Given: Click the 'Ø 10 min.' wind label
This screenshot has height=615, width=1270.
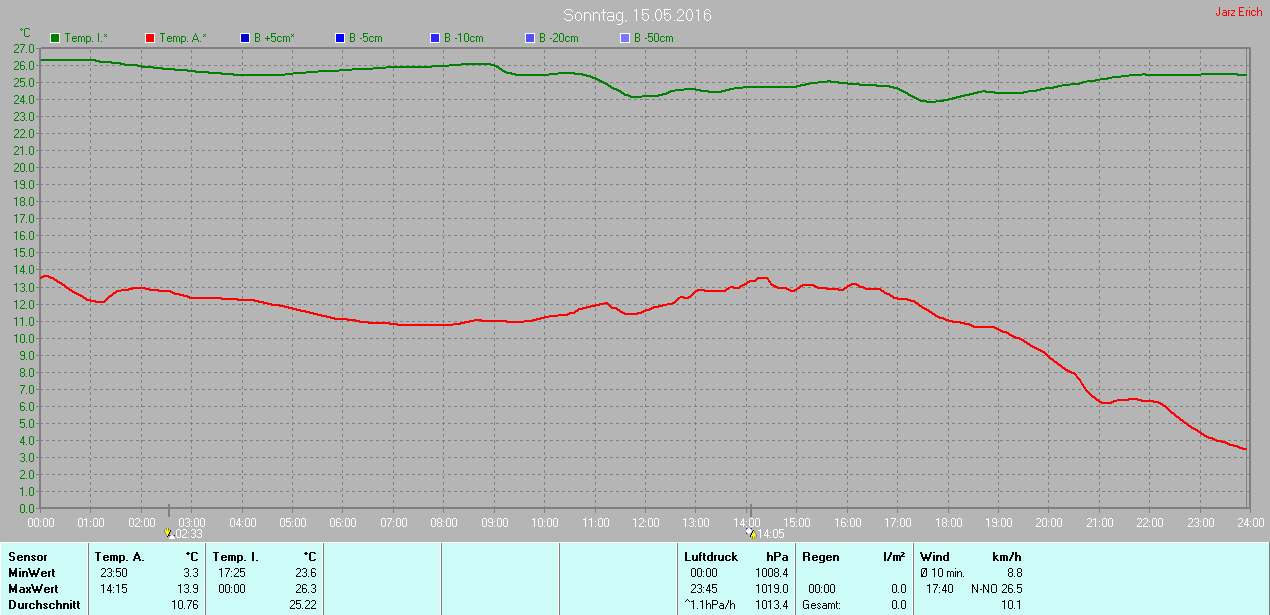Looking at the screenshot, I should [943, 573].
